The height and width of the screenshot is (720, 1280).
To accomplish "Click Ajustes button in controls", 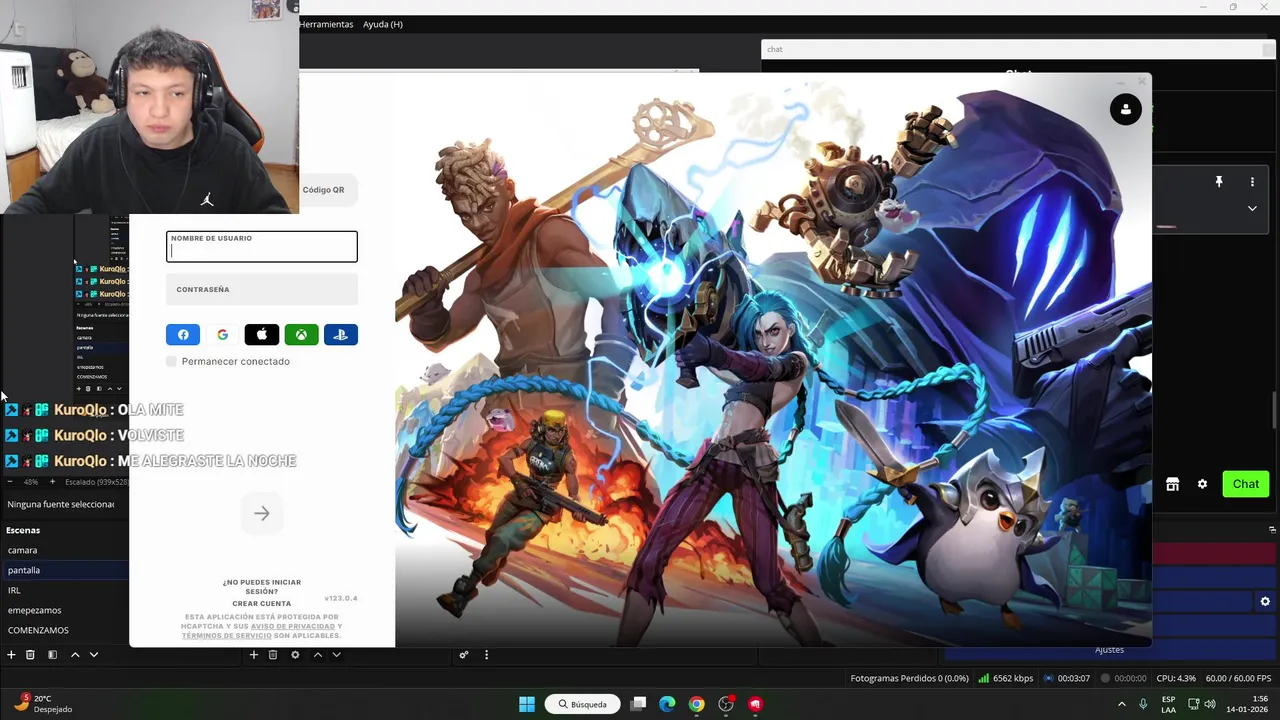I will coord(1109,650).
